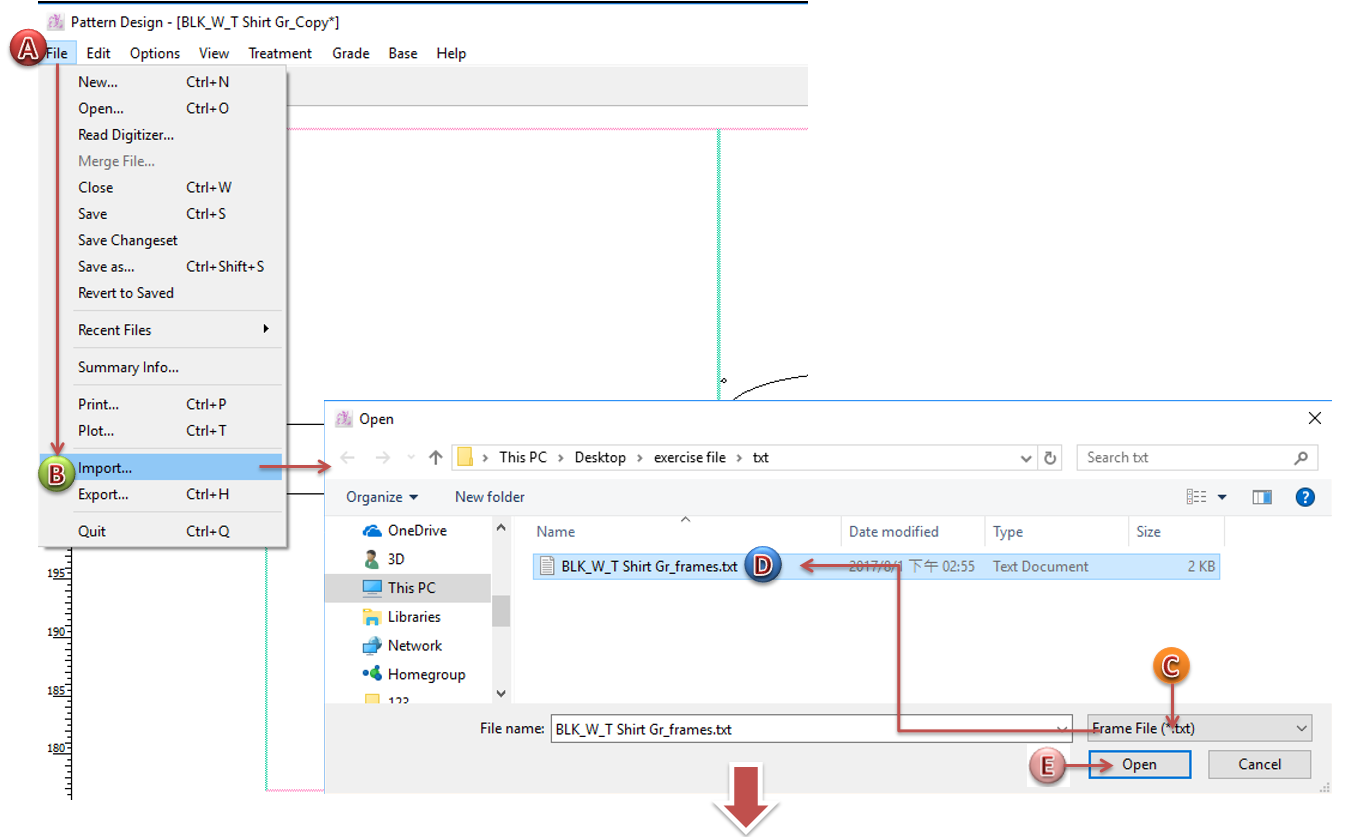Screen dimensions: 1355x837
Task: Click the Search txt field
Action: pos(1185,458)
